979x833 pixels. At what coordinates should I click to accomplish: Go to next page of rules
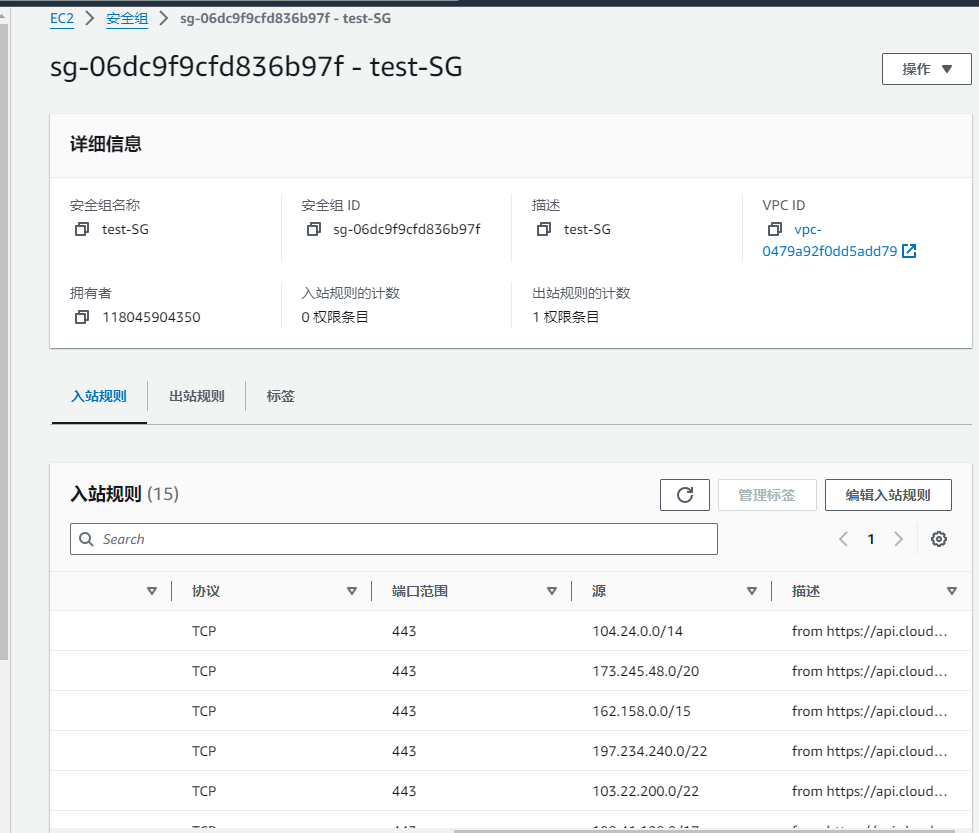pyautogui.click(x=898, y=539)
